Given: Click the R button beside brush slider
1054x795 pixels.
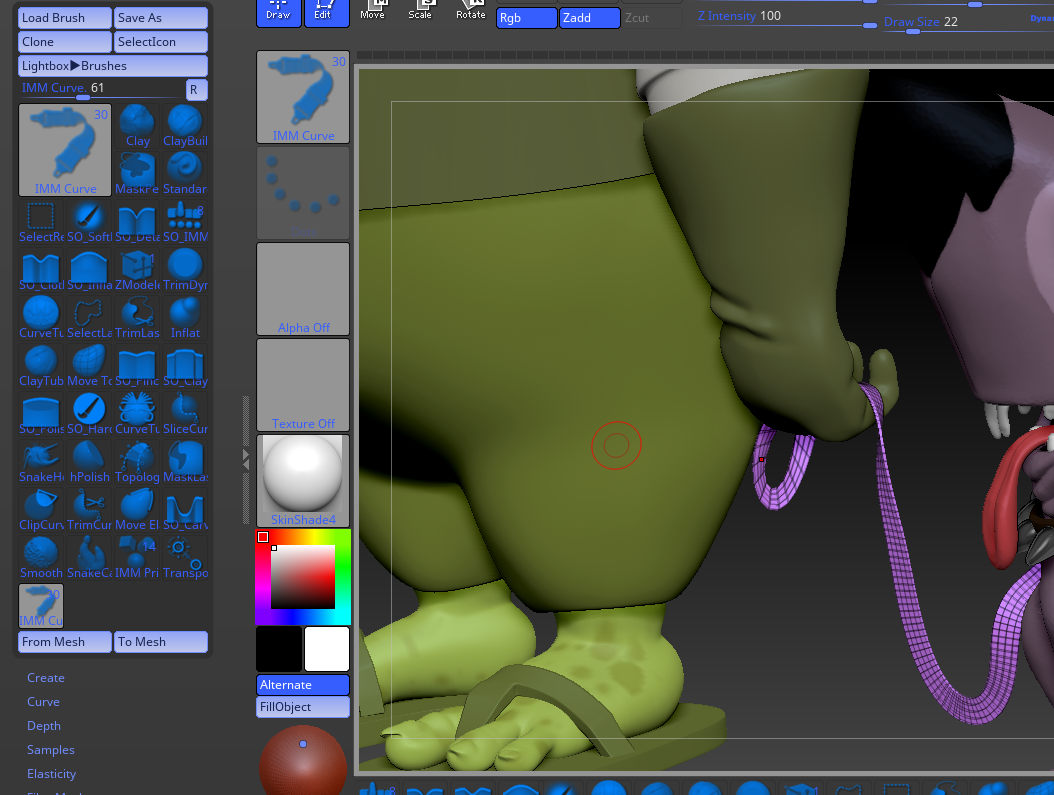Looking at the screenshot, I should (196, 89).
